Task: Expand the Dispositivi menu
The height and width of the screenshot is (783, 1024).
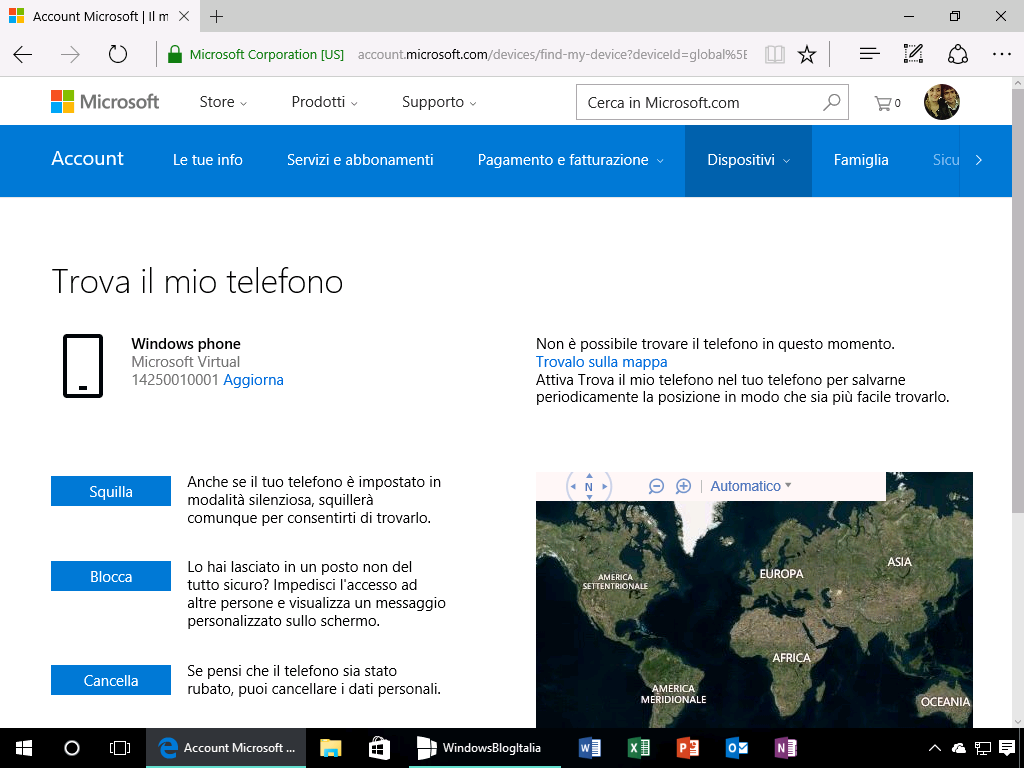Action: click(748, 160)
